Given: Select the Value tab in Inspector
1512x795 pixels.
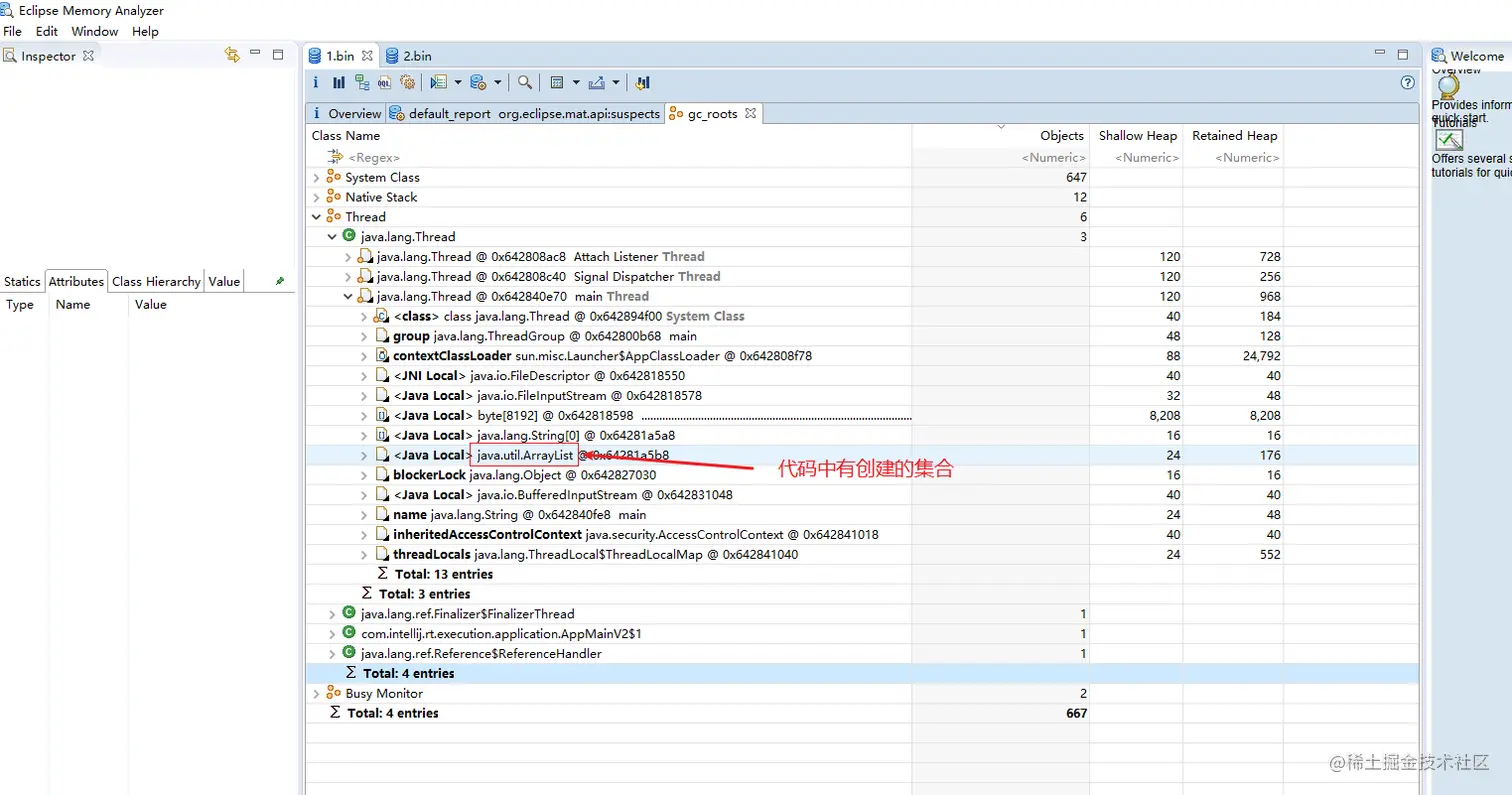Looking at the screenshot, I should (x=224, y=282).
